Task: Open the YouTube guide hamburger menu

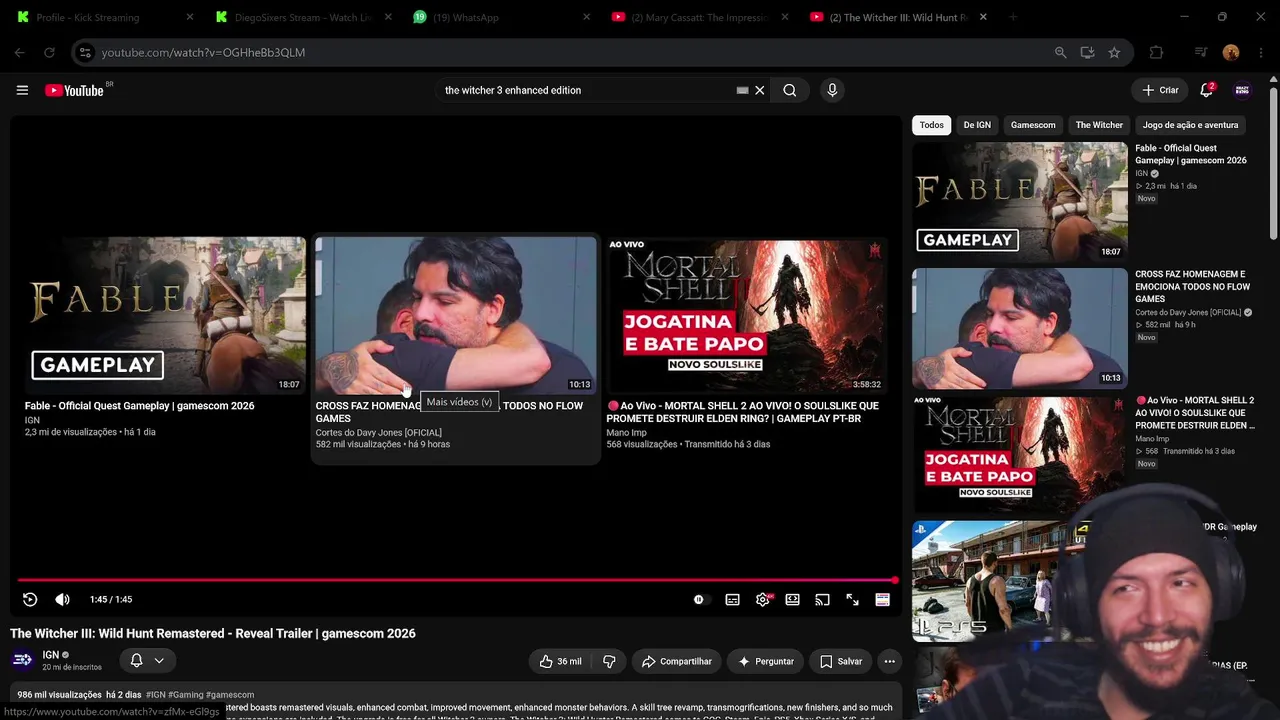Action: [22, 90]
